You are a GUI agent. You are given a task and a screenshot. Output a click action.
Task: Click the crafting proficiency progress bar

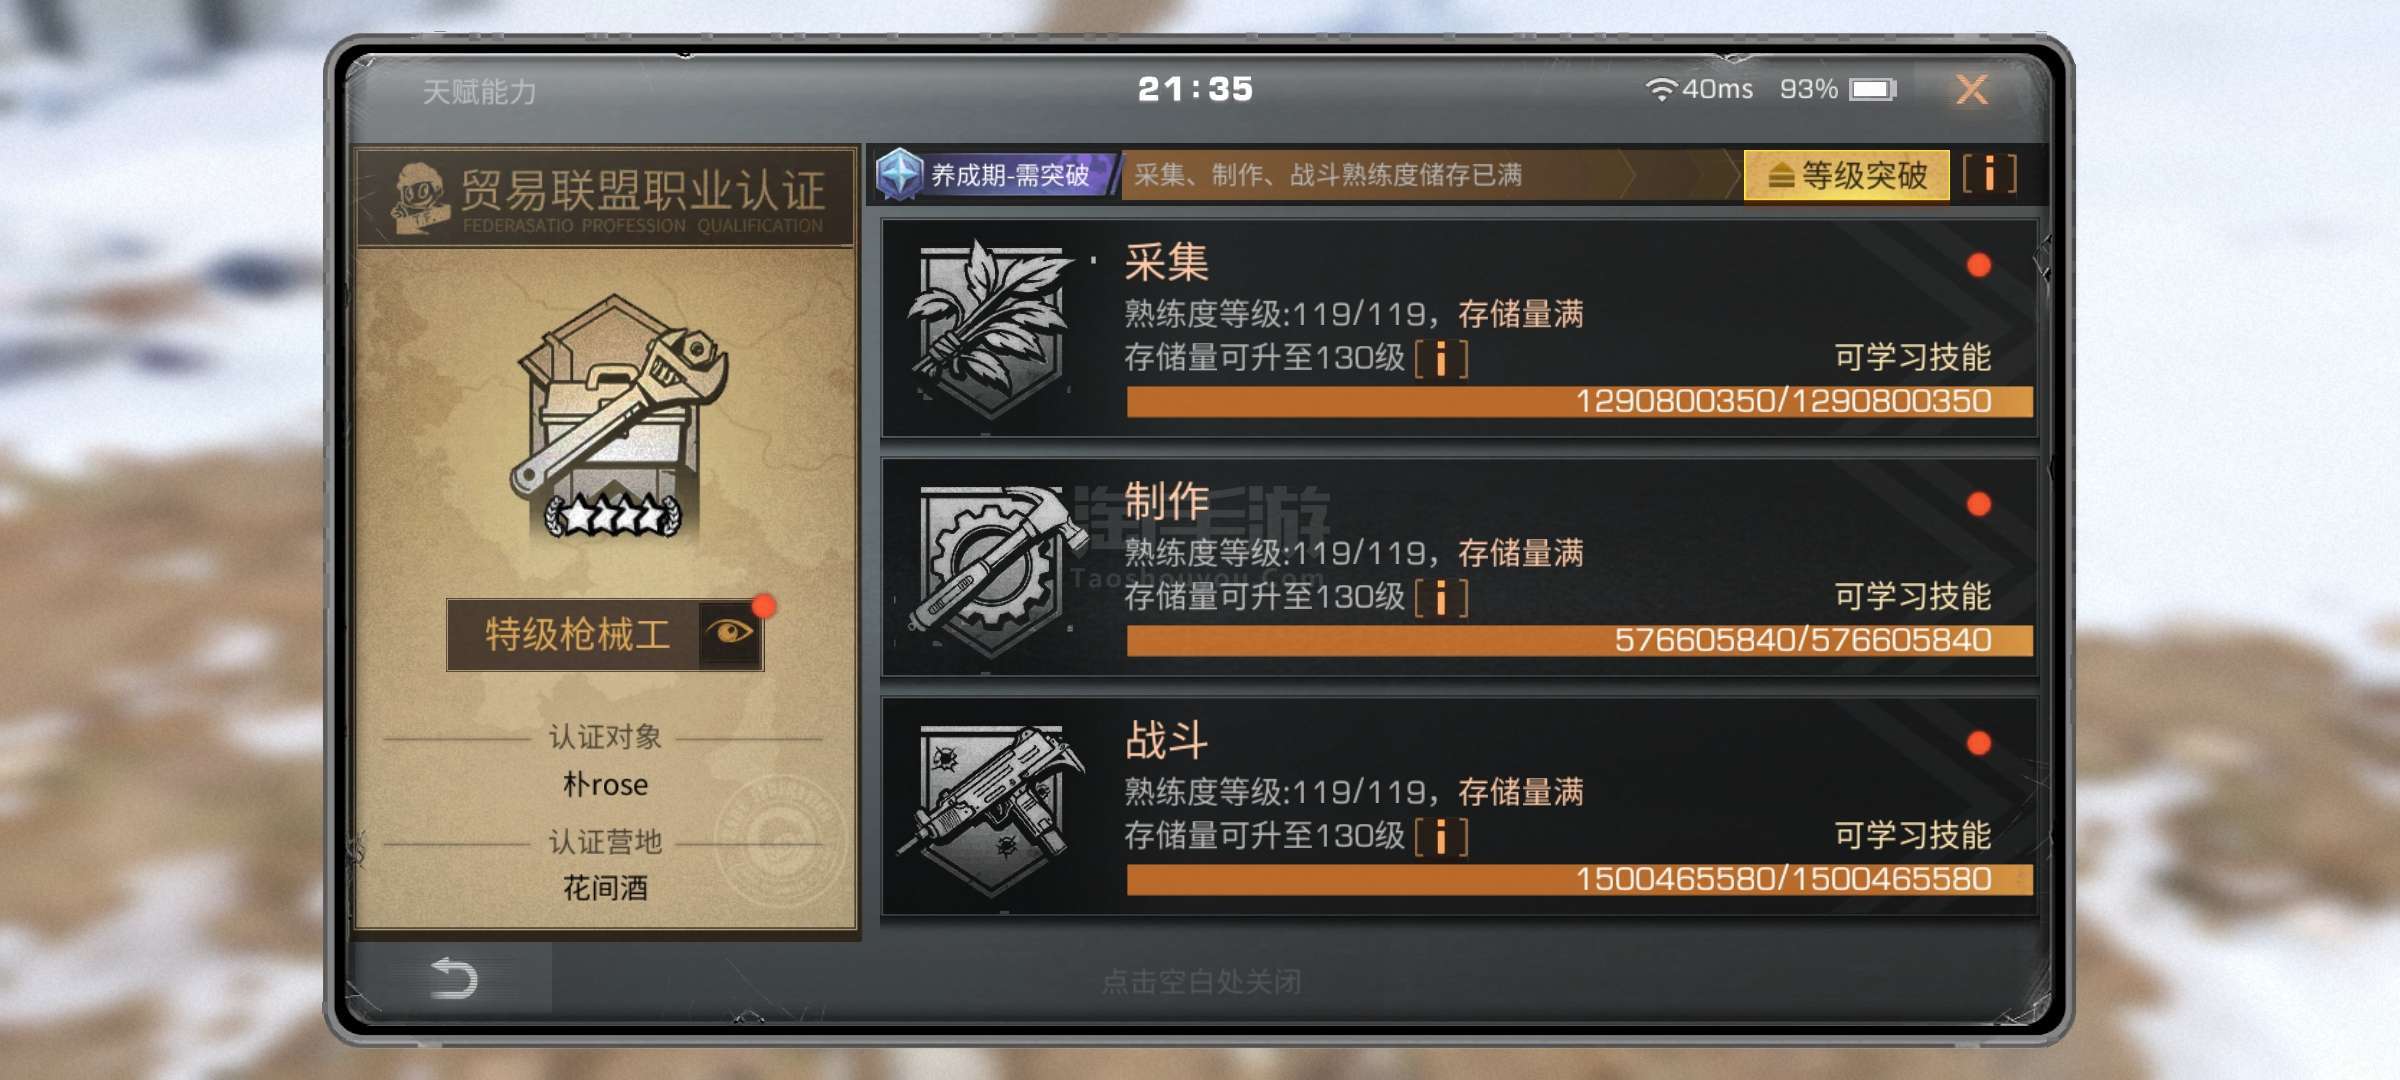1579,640
